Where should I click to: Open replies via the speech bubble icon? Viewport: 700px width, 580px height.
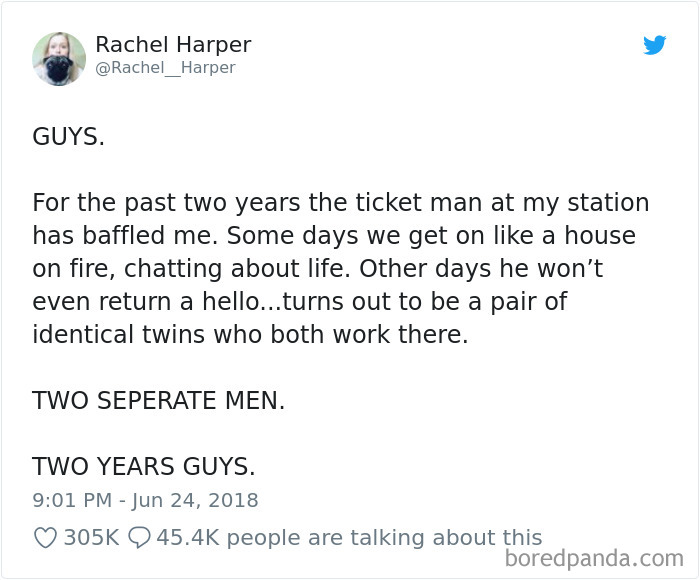point(139,538)
